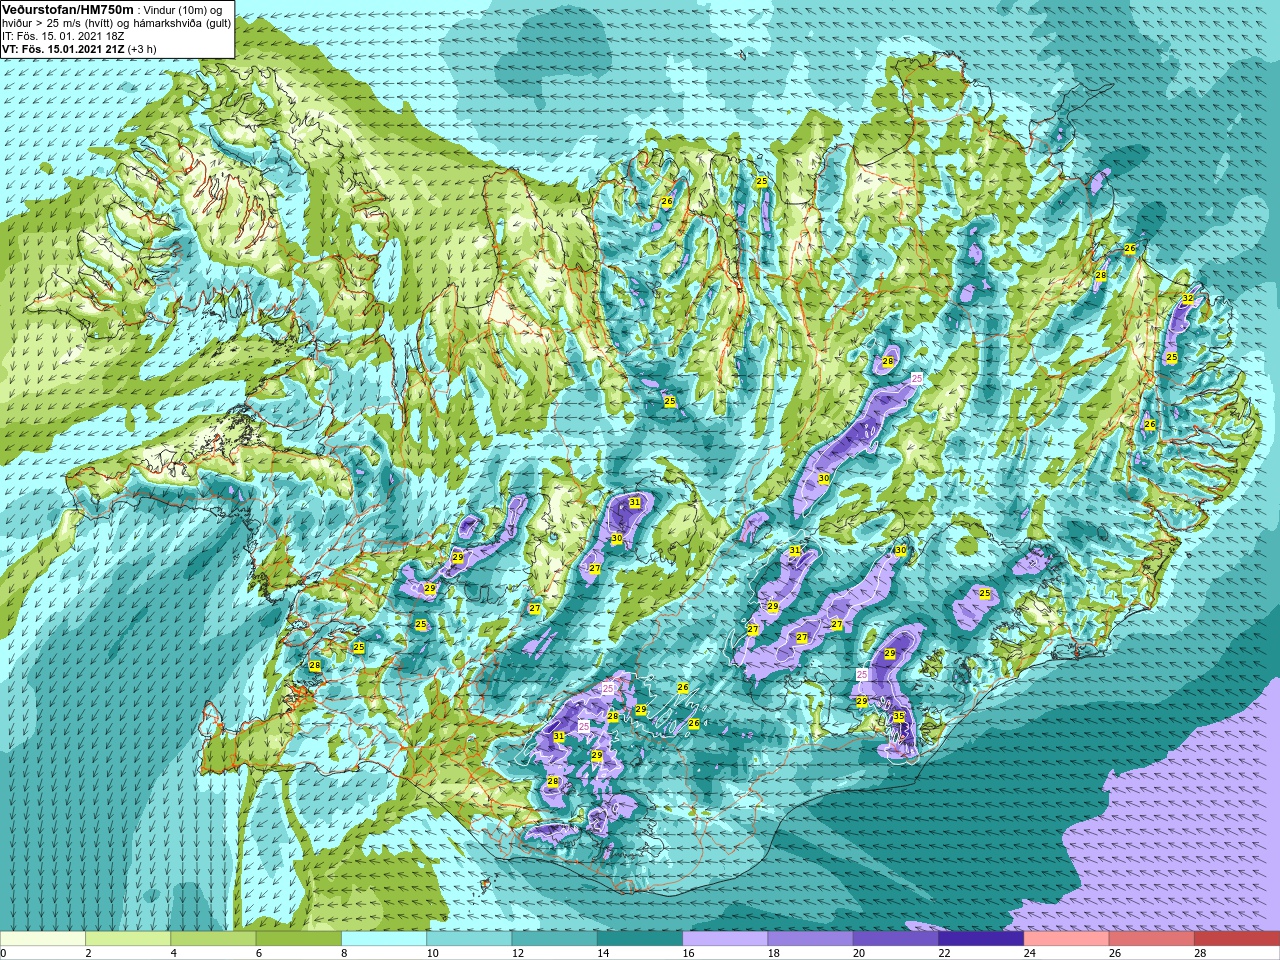Click the 10–12 m/s turquoise swatch
Viewport: 1280px width, 960px height.
click(469, 939)
